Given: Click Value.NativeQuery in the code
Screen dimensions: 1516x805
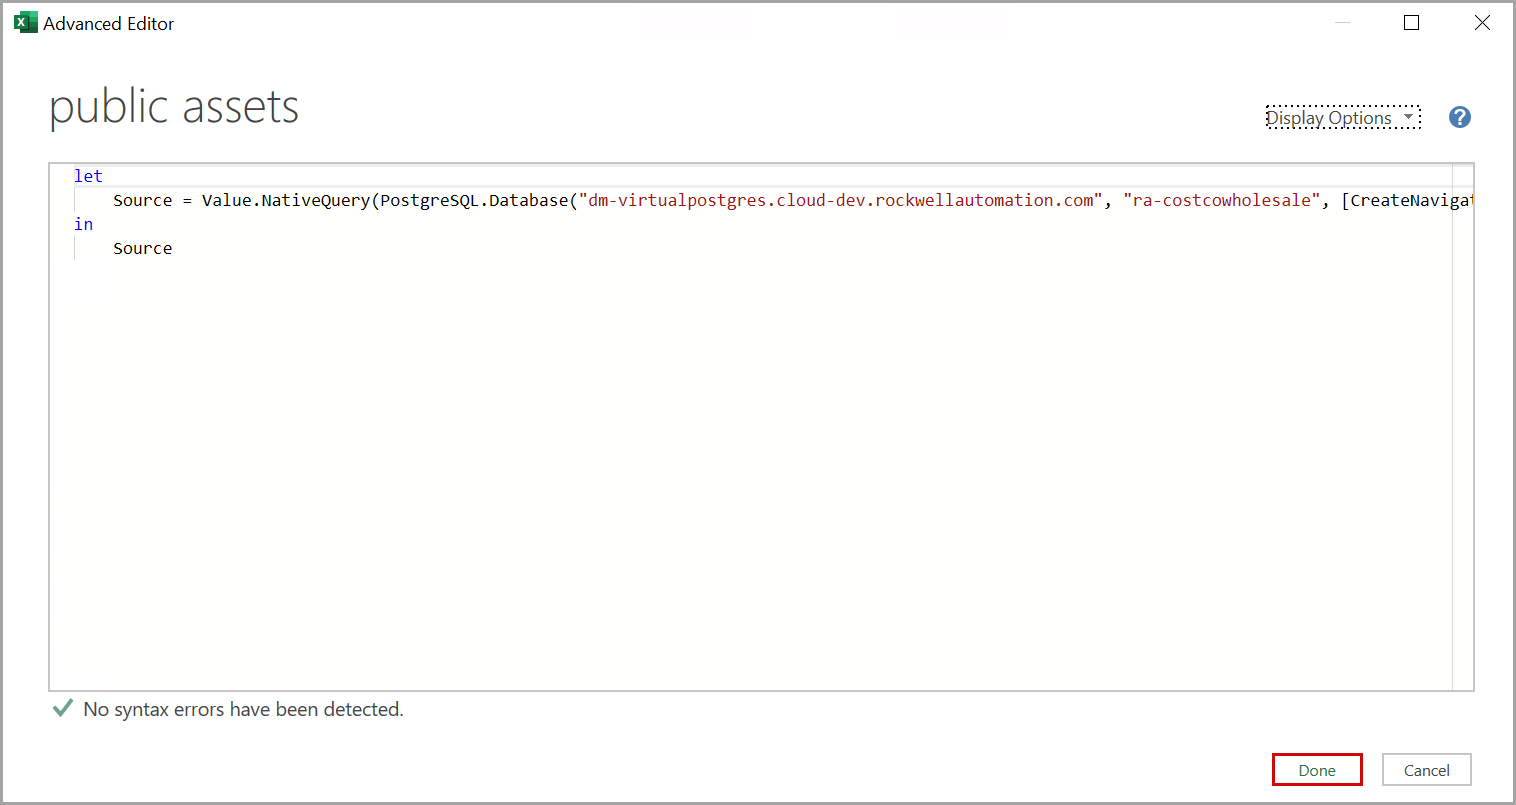Looking at the screenshot, I should 285,200.
